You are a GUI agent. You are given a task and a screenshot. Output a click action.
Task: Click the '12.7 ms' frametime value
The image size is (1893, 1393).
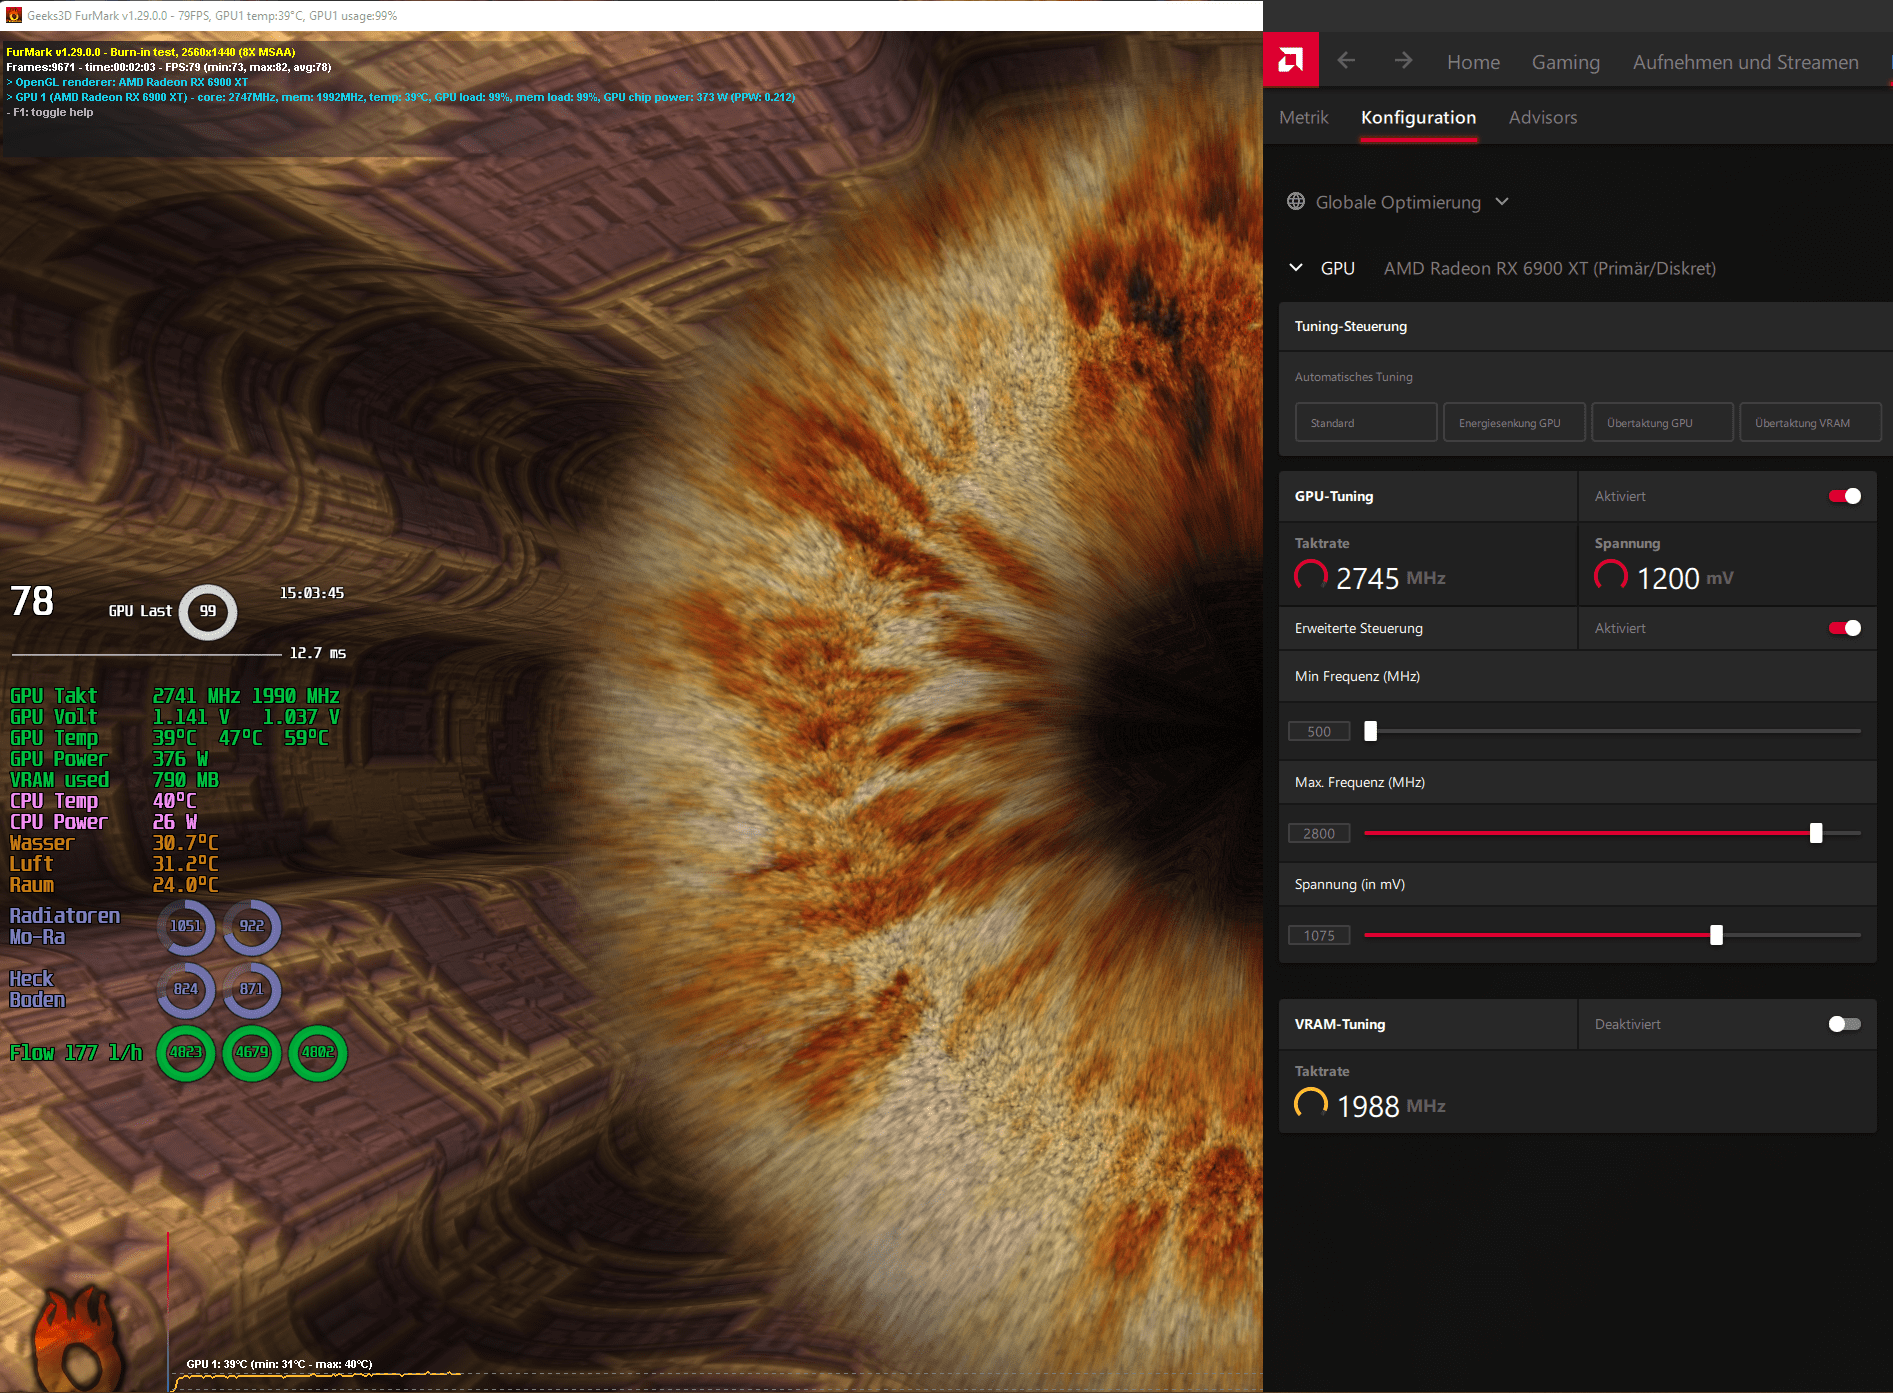pos(317,653)
